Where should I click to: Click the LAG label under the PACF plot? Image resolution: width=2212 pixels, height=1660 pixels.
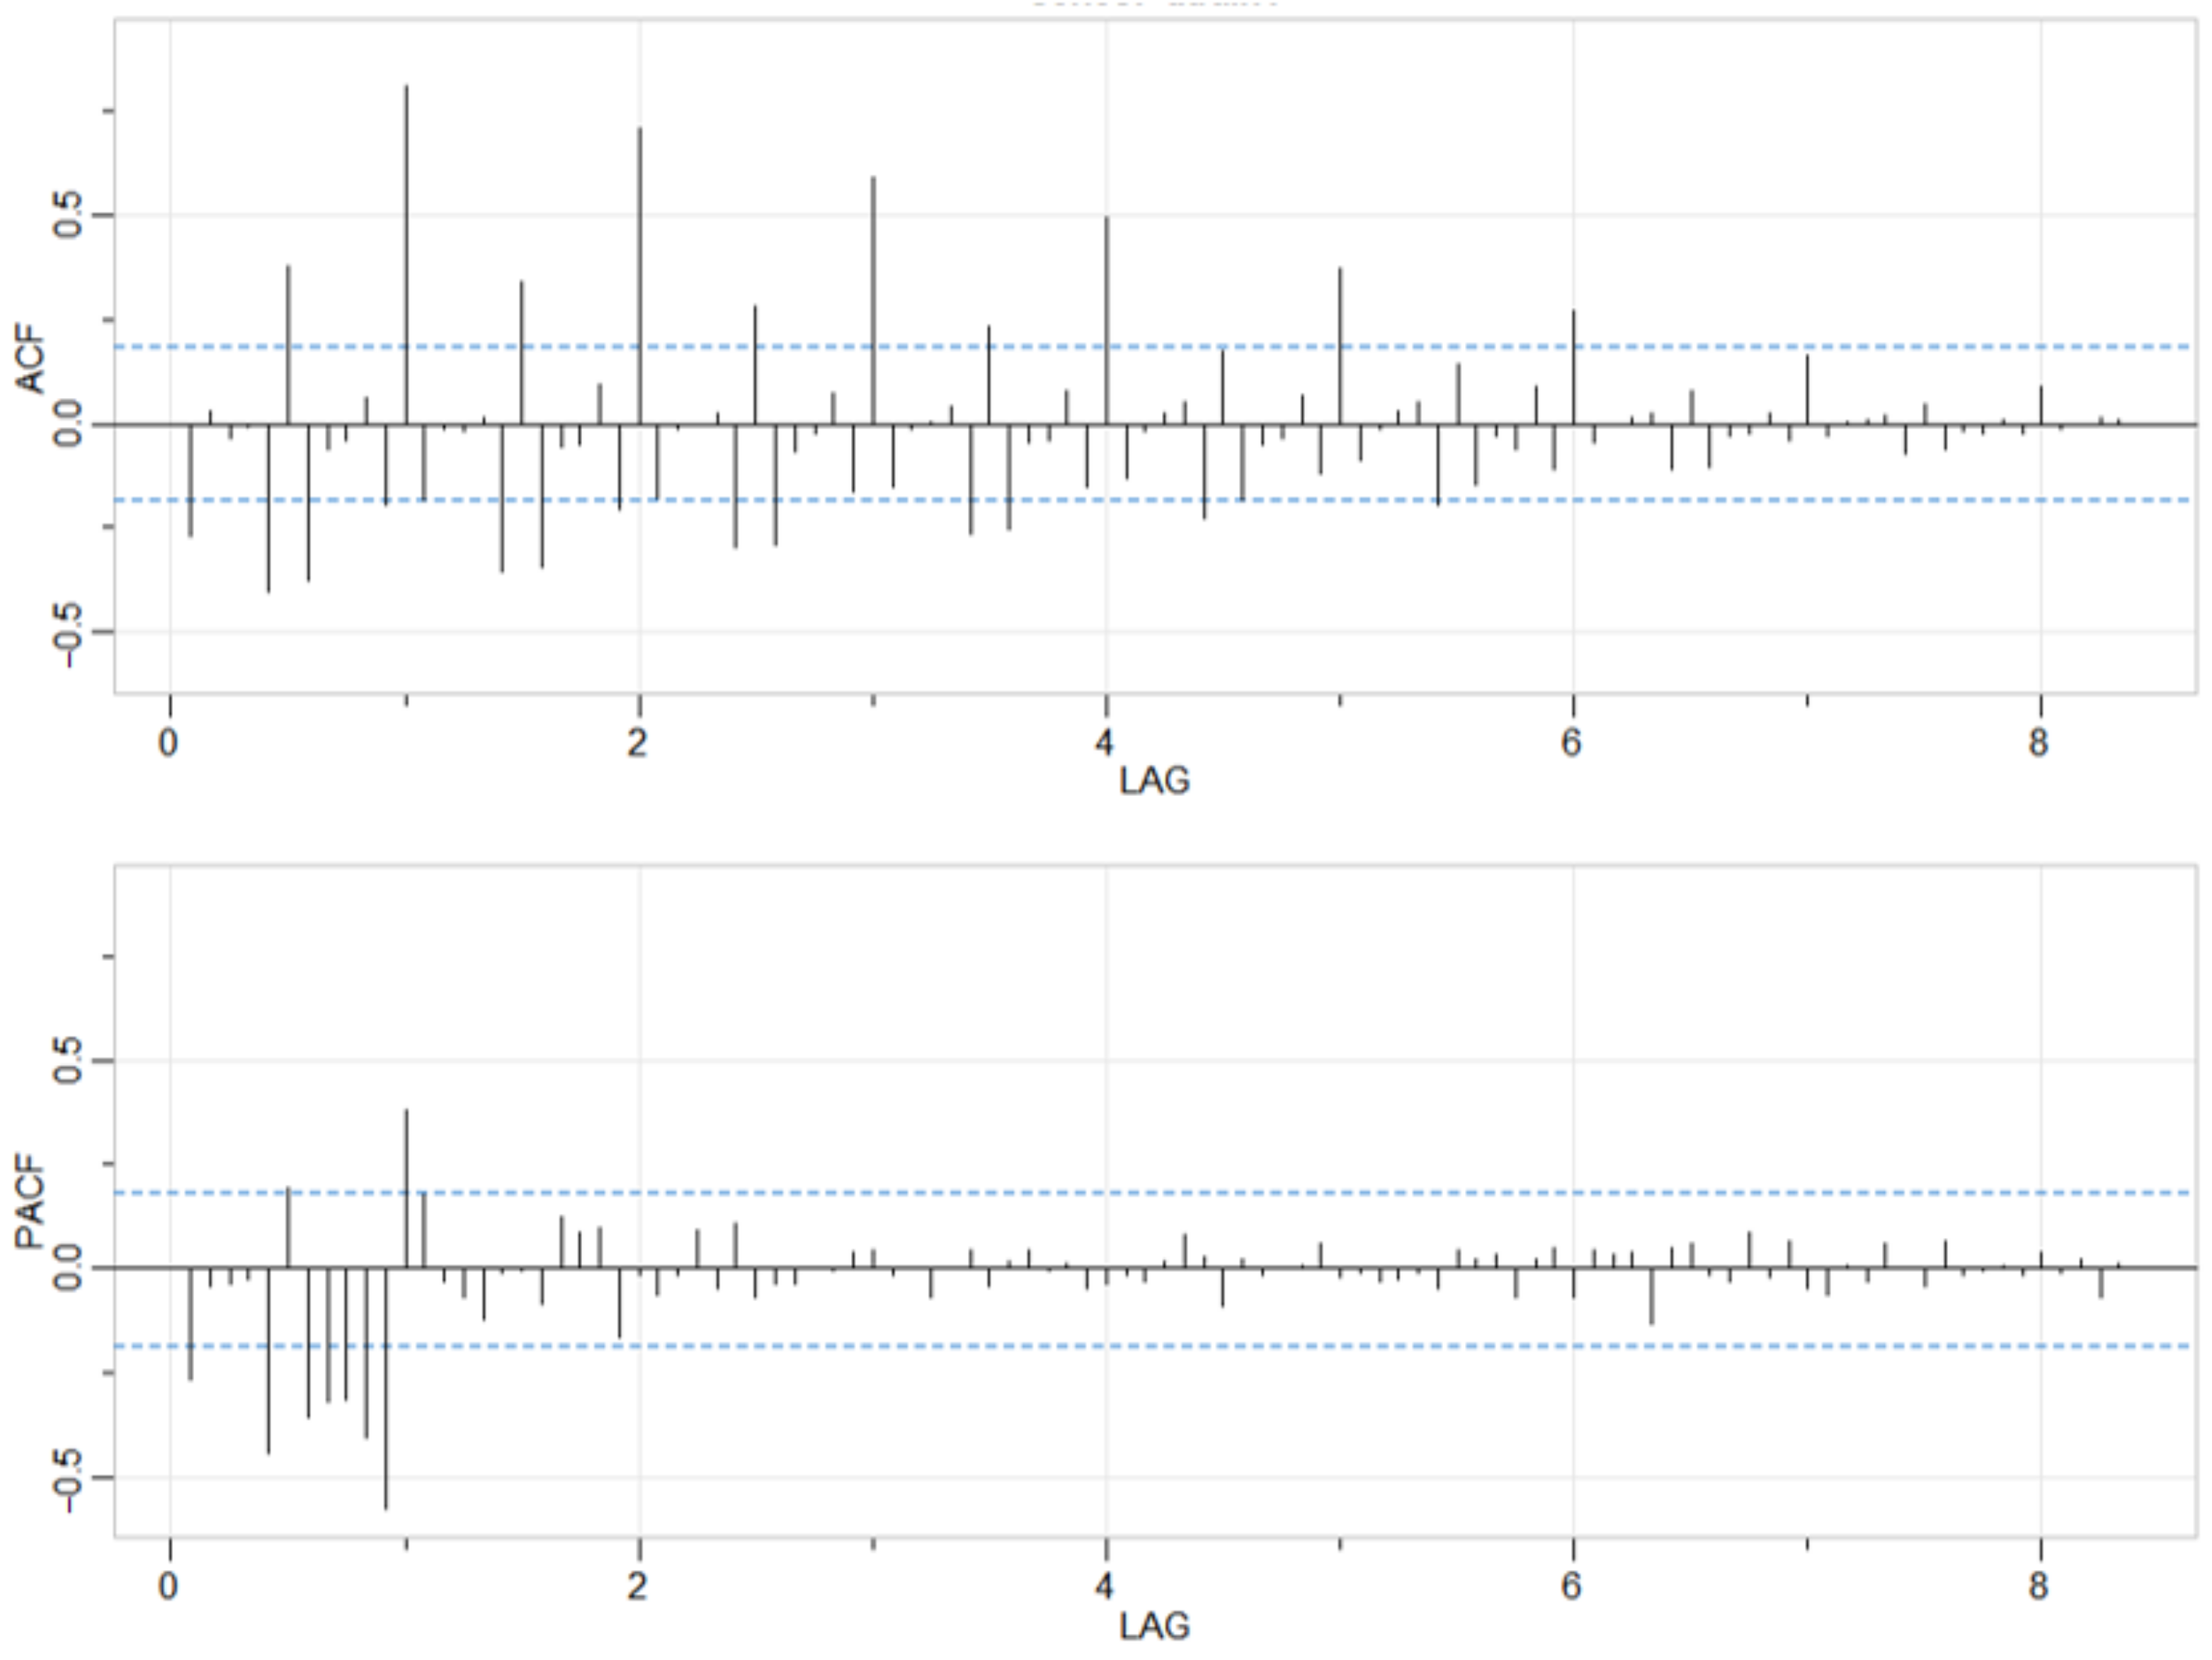(1154, 1626)
